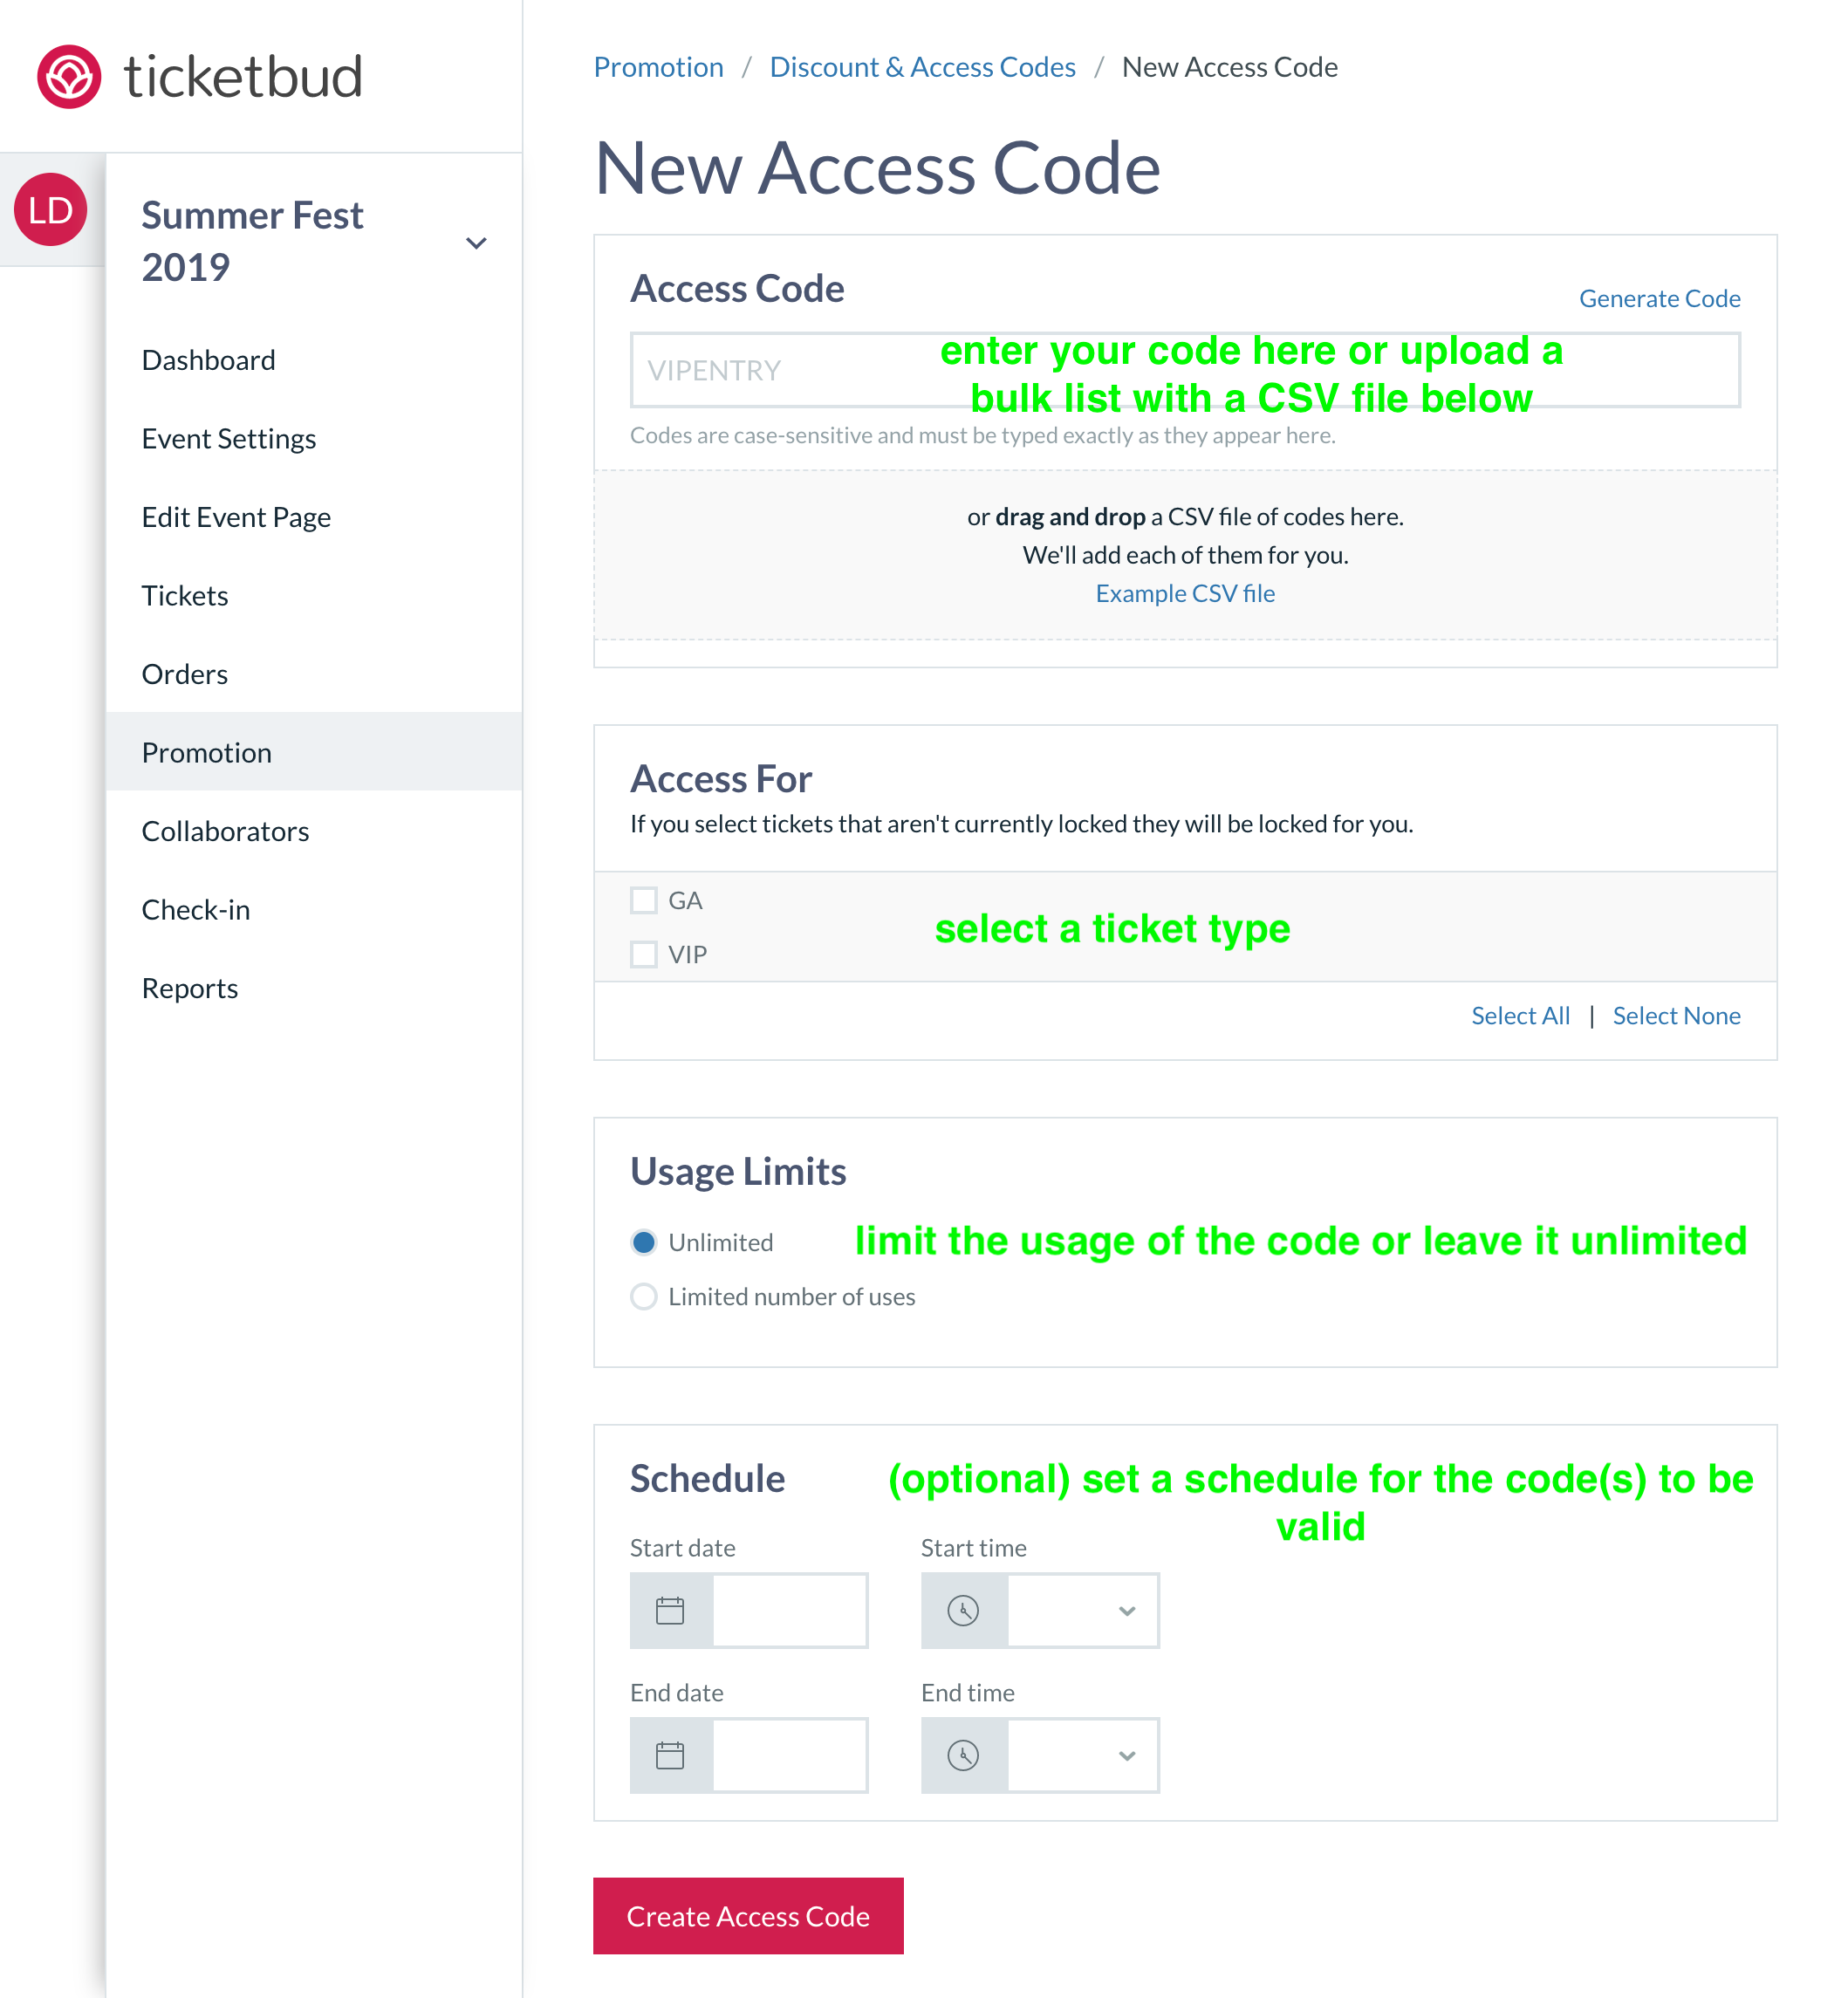Toggle the GA ticket type checkbox
This screenshot has width=1848, height=1998.
pos(644,898)
